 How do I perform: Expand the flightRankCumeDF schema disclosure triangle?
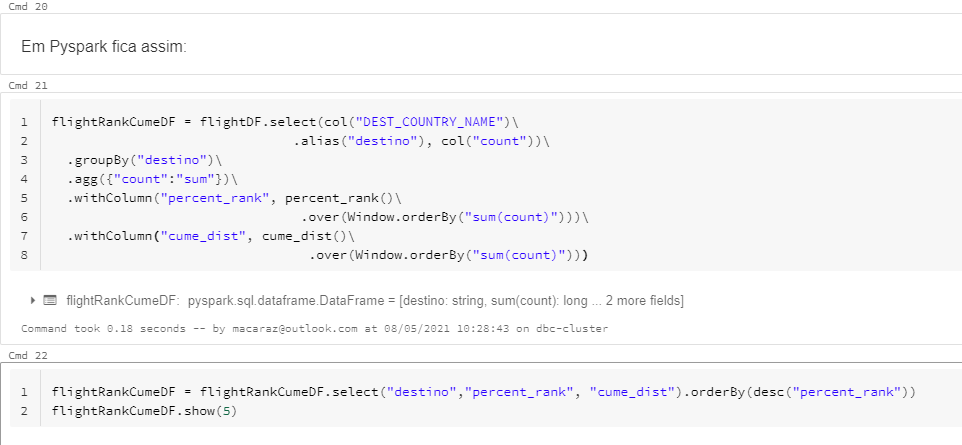(34, 300)
